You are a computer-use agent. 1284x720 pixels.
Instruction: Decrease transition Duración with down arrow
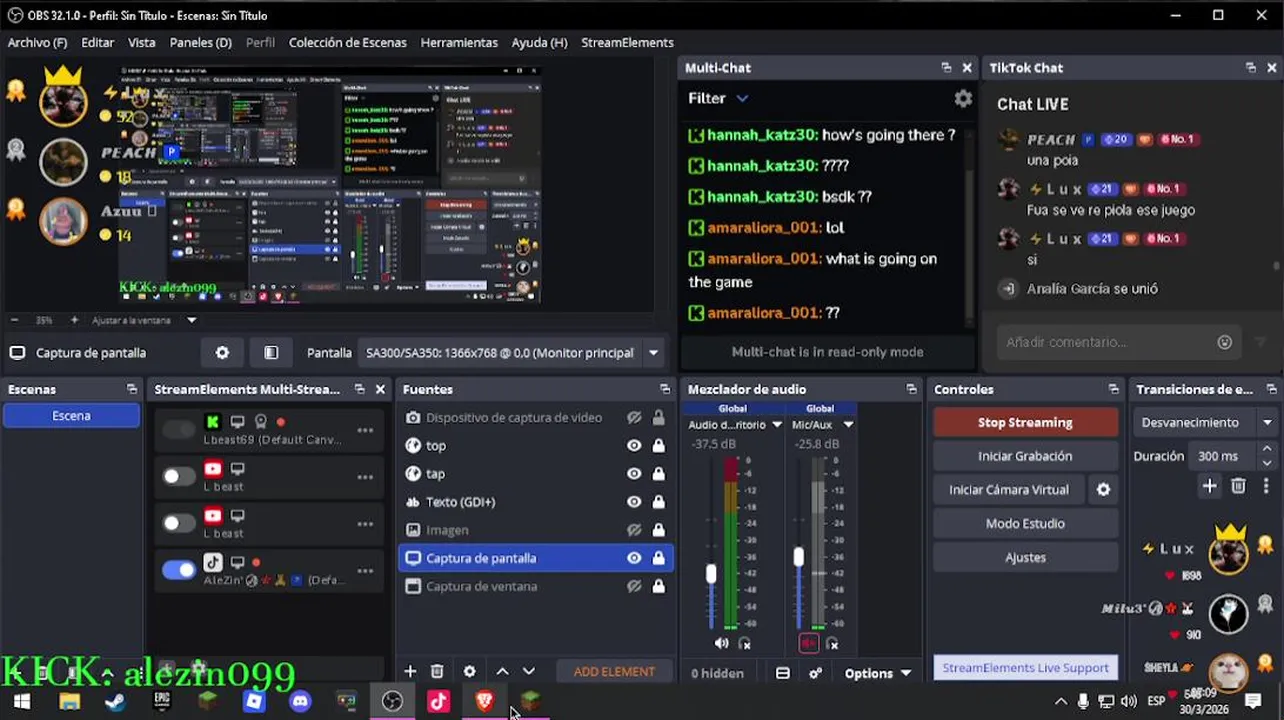(1267, 462)
